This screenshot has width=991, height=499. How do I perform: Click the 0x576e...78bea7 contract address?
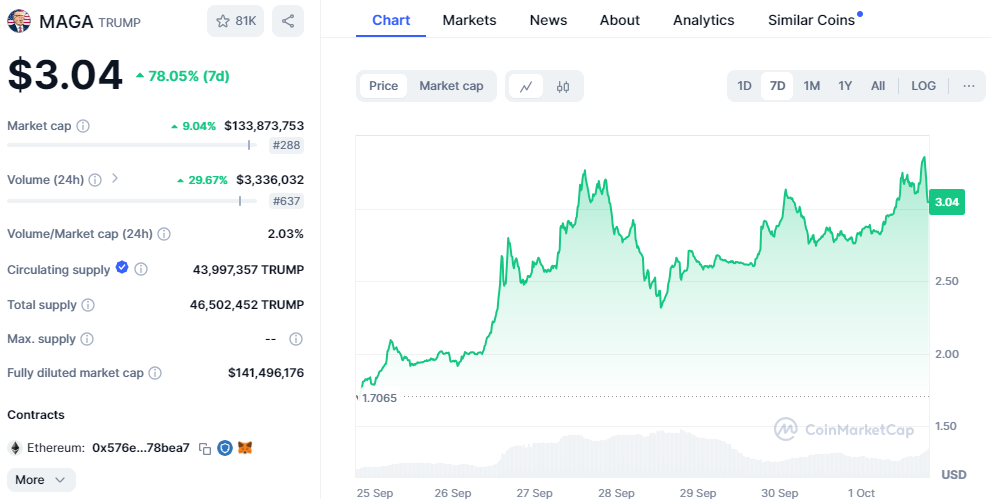coord(141,448)
